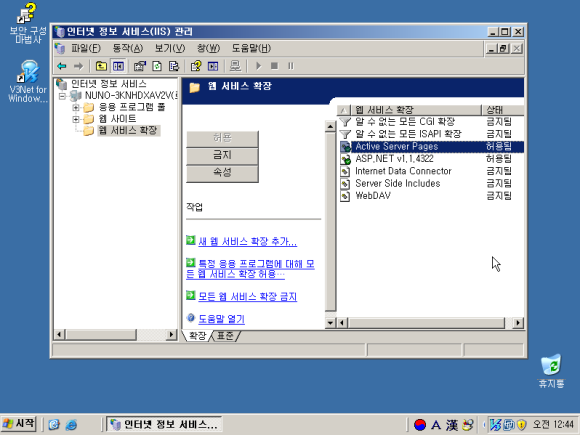Expand the 웹 사이트 tree node
580x435 pixels.
point(76,119)
